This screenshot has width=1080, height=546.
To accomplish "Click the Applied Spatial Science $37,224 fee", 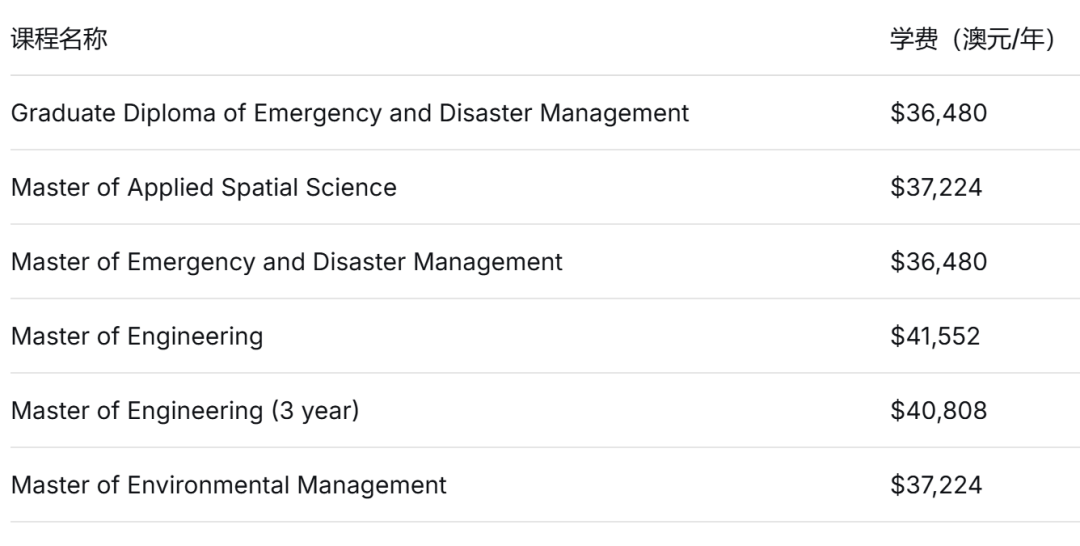I will tap(936, 187).
